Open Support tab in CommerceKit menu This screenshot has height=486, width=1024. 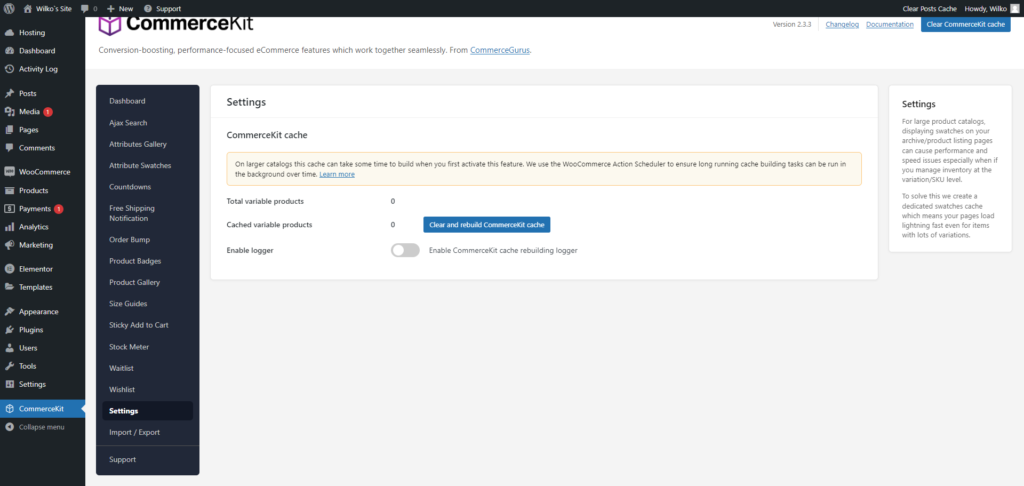click(123, 460)
